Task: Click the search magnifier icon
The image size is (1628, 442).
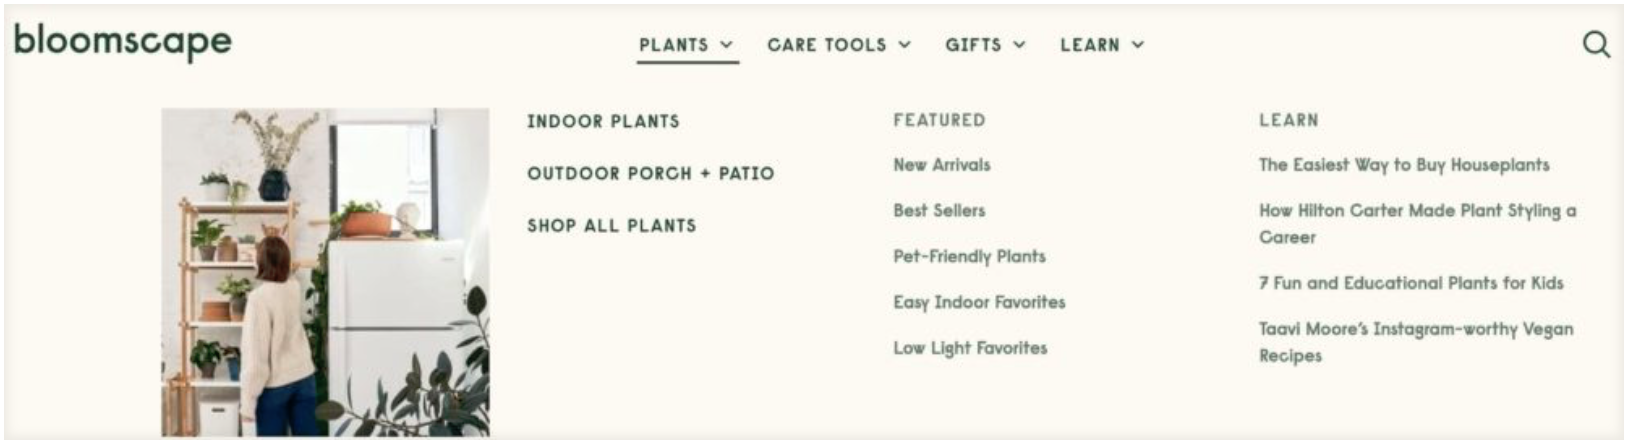Action: pos(1596,45)
